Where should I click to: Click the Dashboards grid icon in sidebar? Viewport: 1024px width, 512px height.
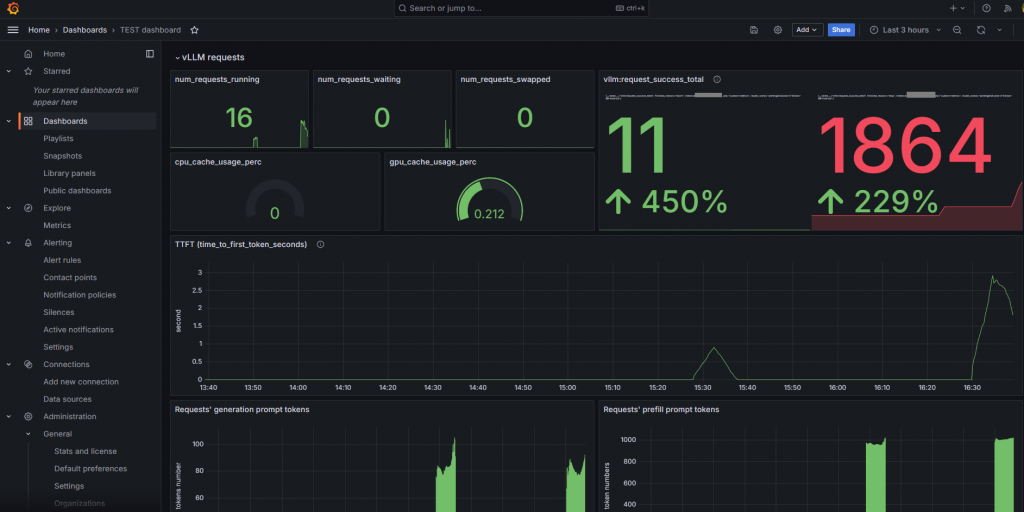[28, 121]
